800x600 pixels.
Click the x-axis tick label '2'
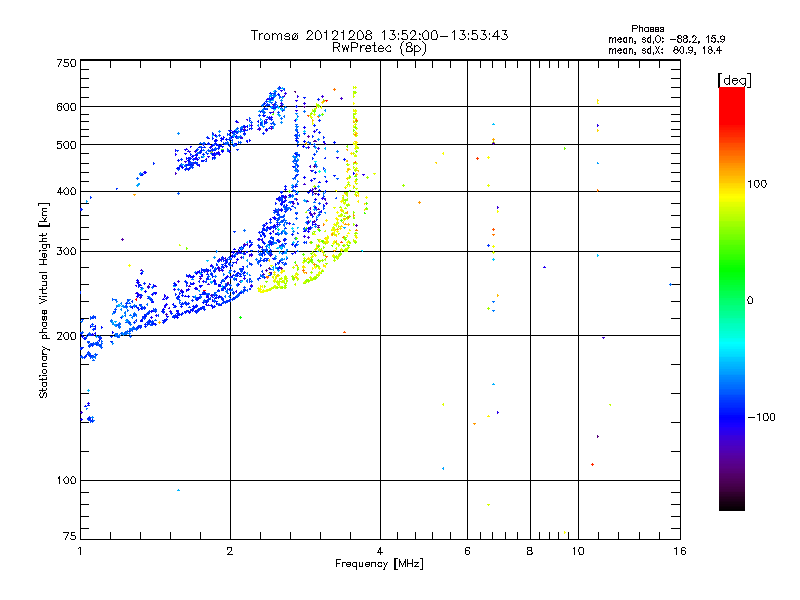(x=230, y=551)
